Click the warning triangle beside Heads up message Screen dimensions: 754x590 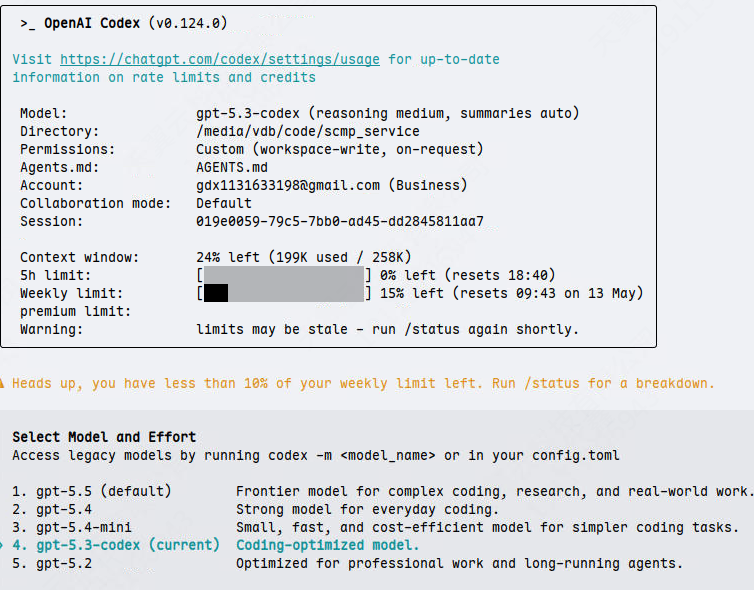[x=2, y=383]
